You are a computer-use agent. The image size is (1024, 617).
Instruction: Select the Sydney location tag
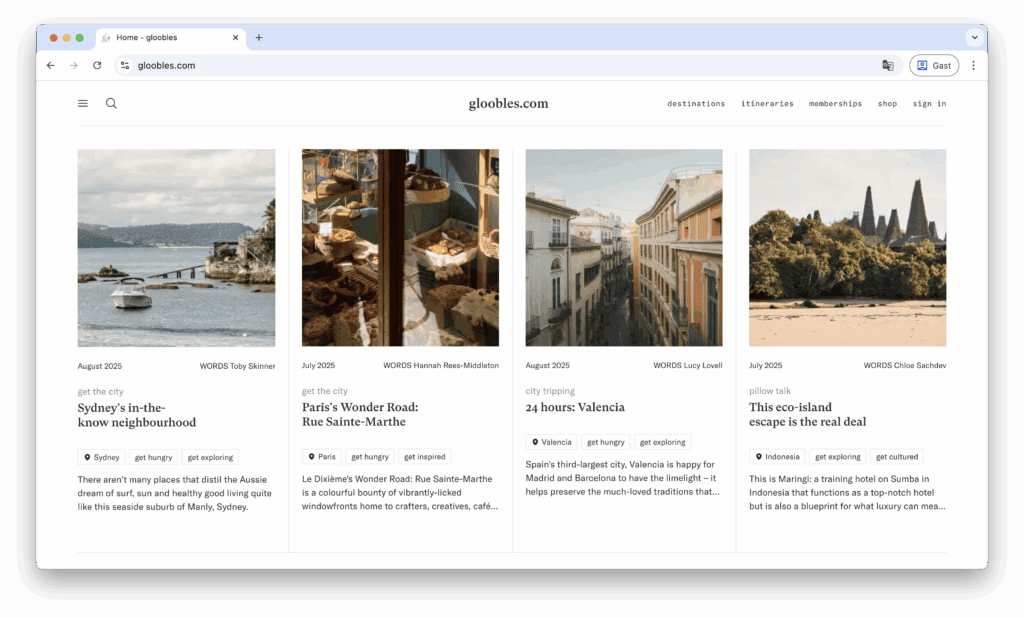coord(101,457)
